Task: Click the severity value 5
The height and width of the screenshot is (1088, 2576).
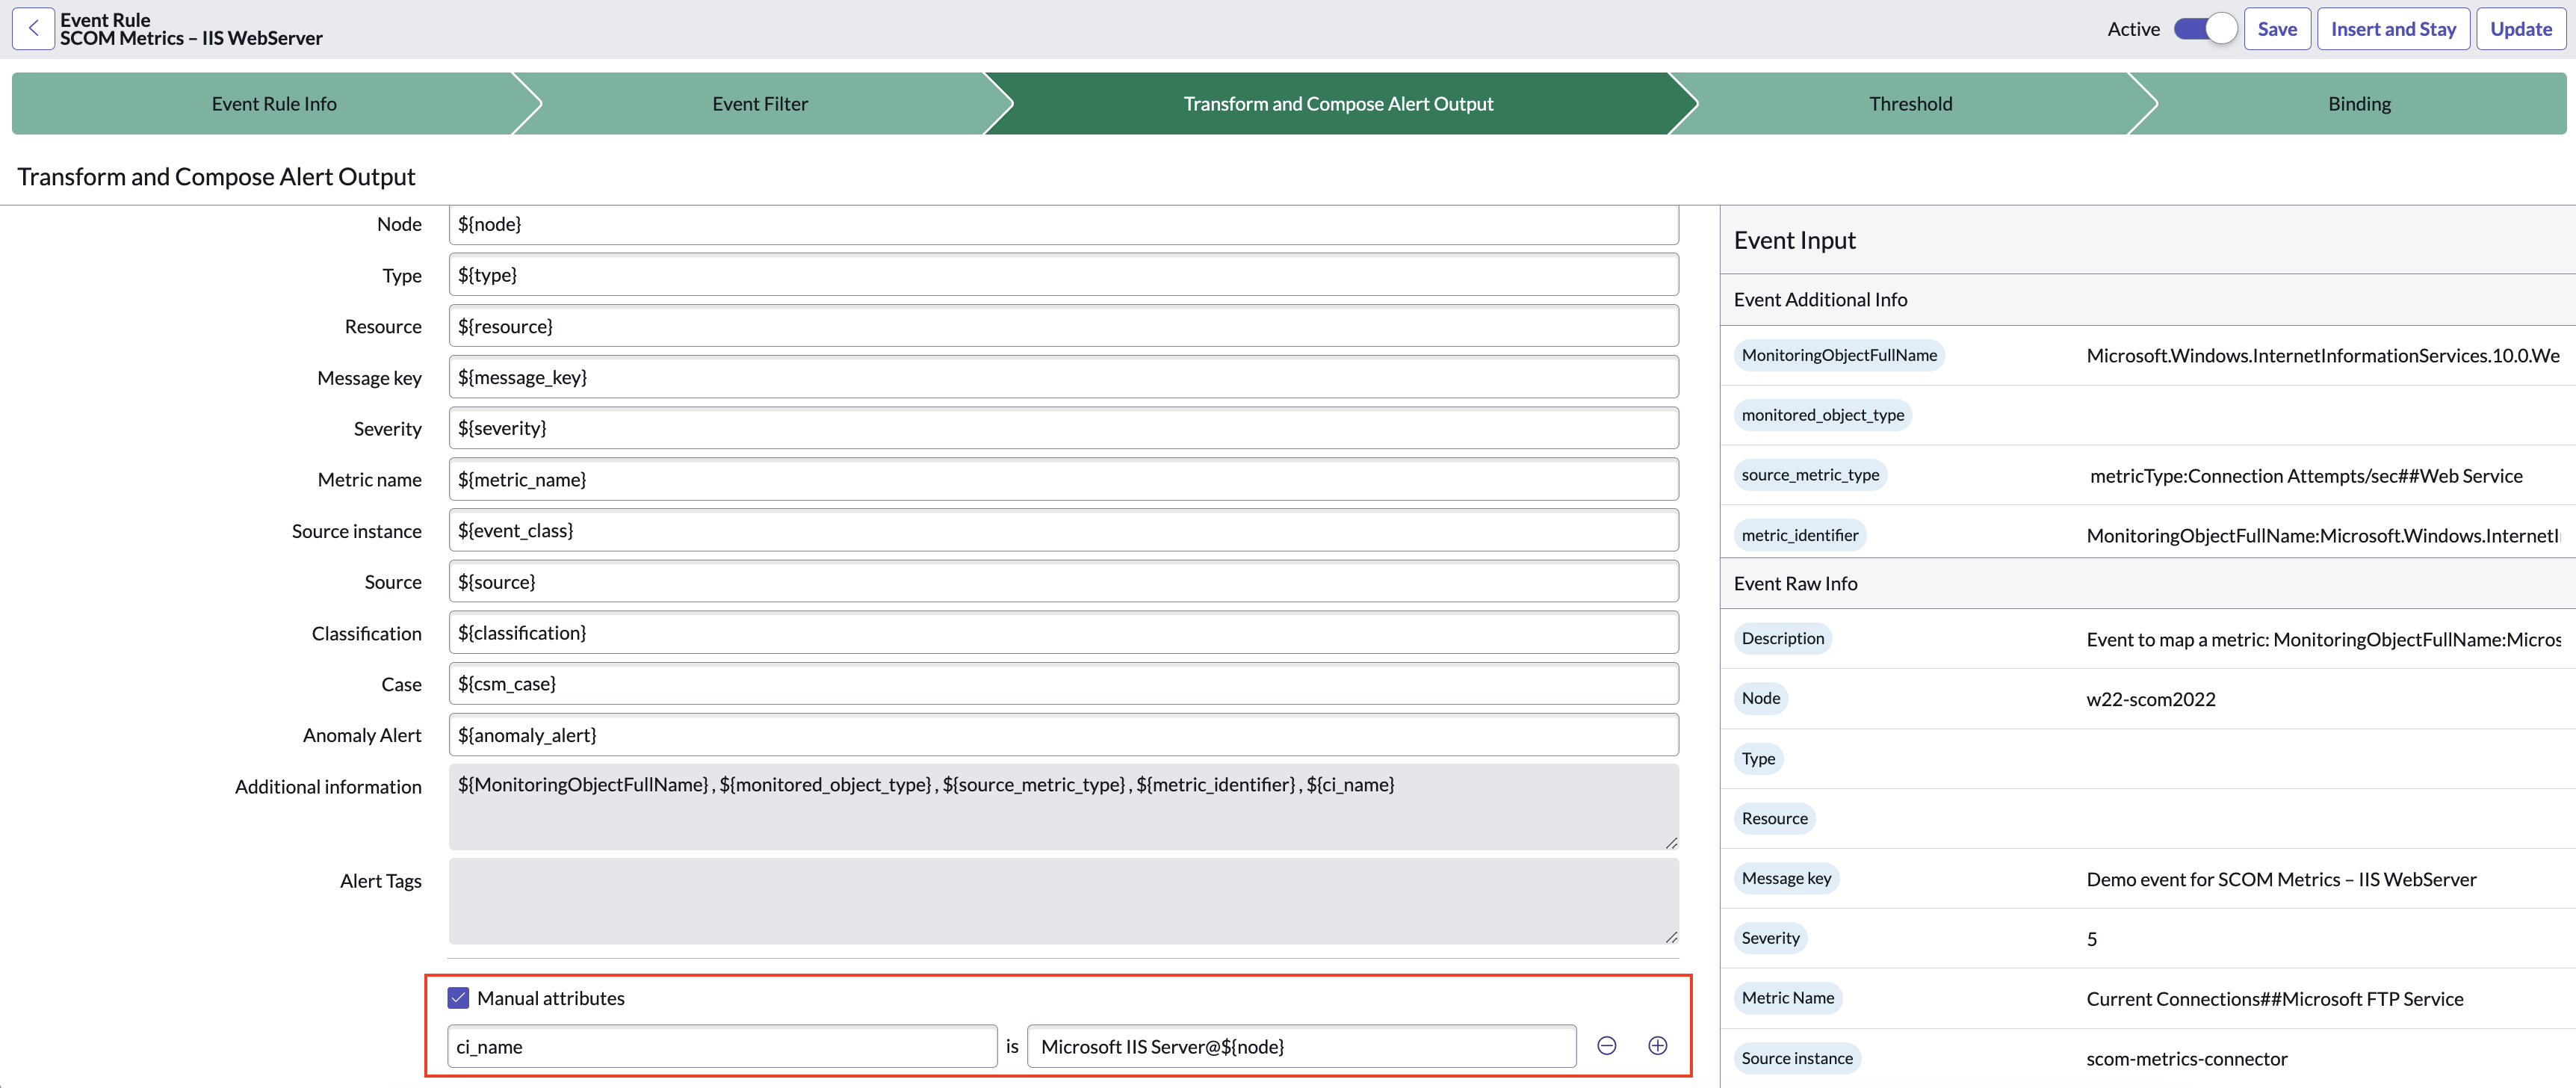Action: (2092, 939)
